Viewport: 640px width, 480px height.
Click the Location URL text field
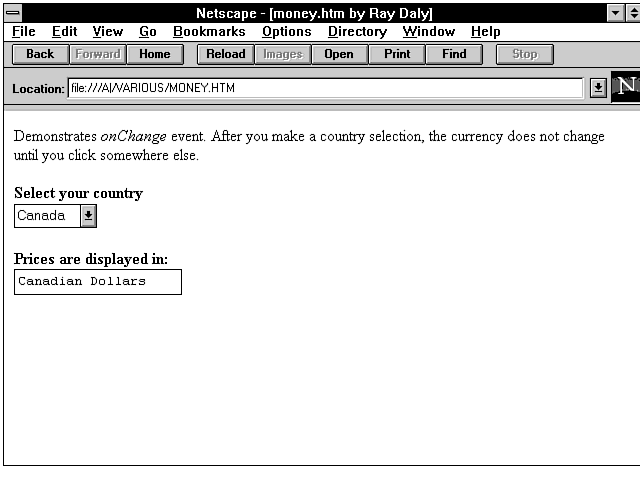(324, 88)
